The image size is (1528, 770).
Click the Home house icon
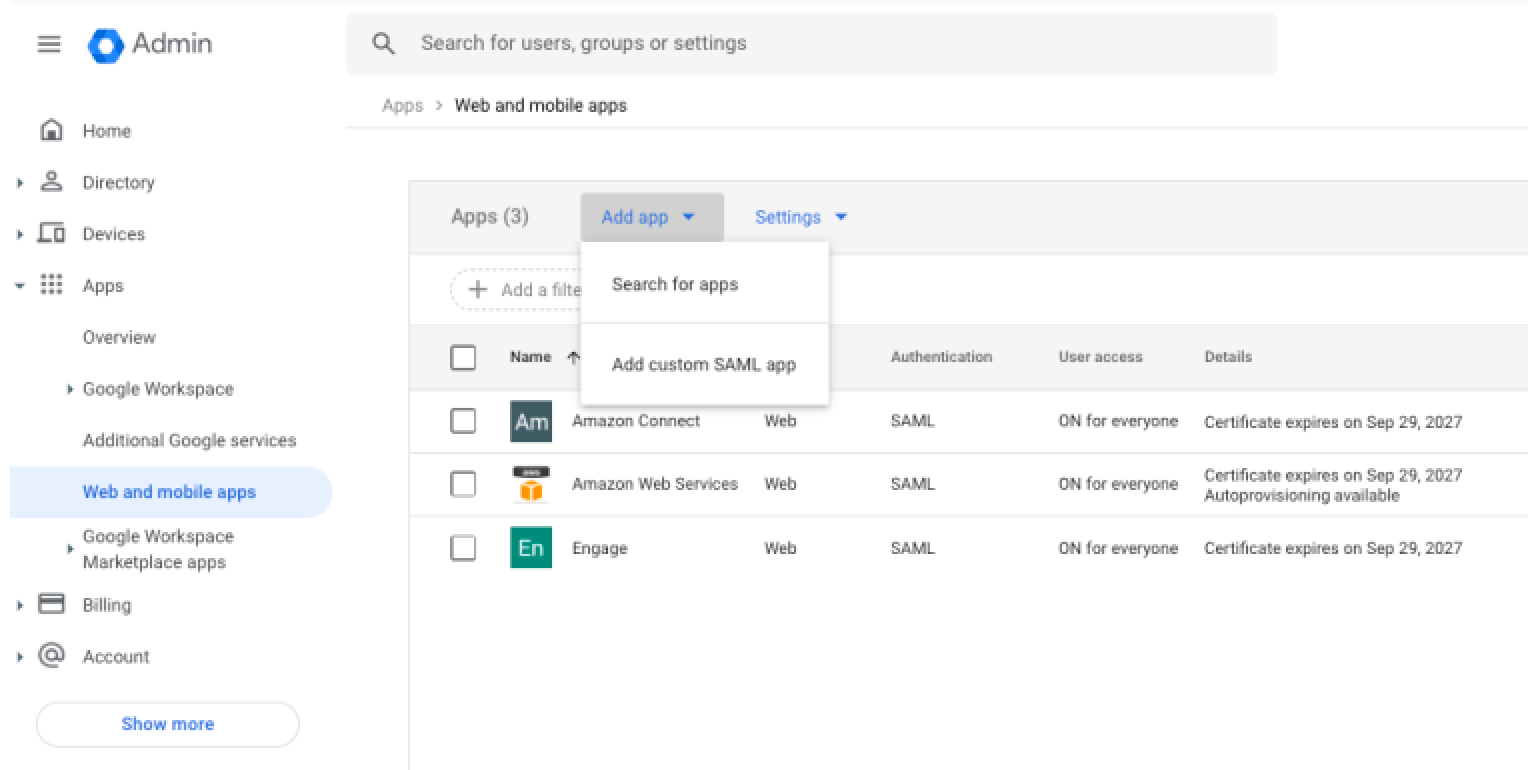(50, 131)
